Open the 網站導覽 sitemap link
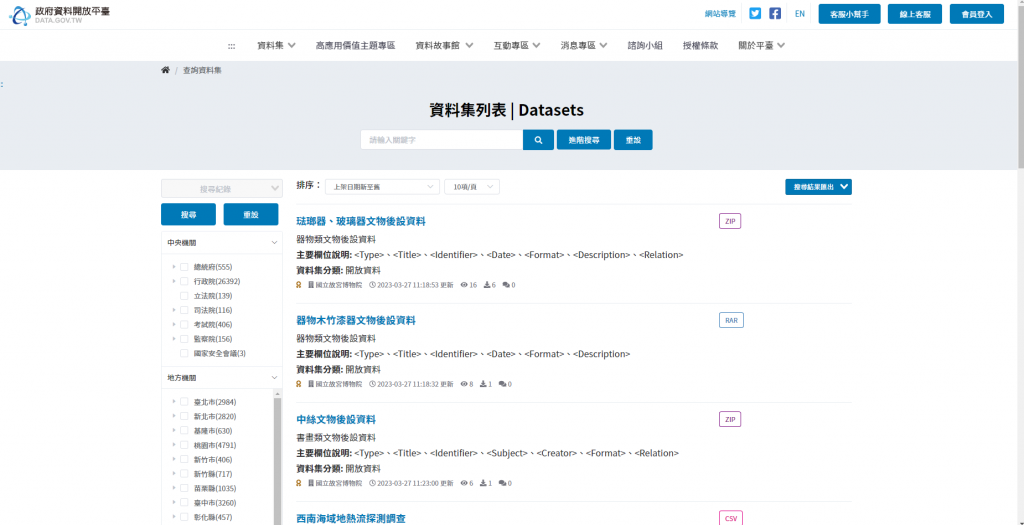Viewport: 1024px width, 525px height. (x=720, y=14)
